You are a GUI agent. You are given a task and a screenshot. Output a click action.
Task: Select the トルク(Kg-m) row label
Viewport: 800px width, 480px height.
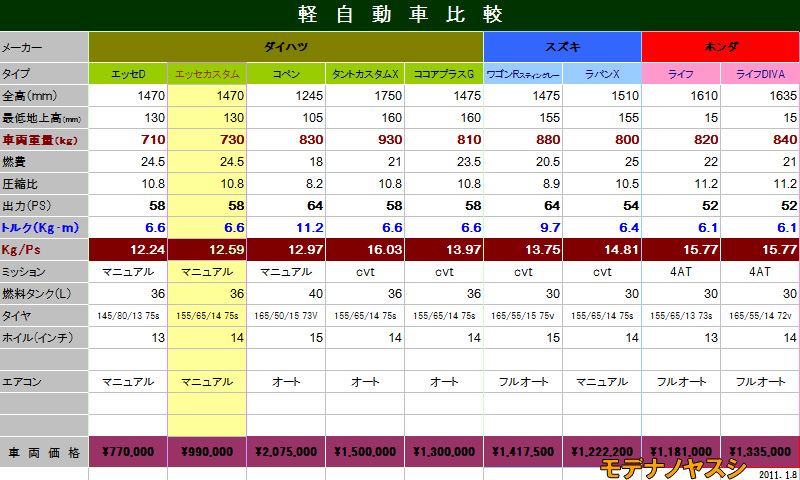tap(44, 228)
